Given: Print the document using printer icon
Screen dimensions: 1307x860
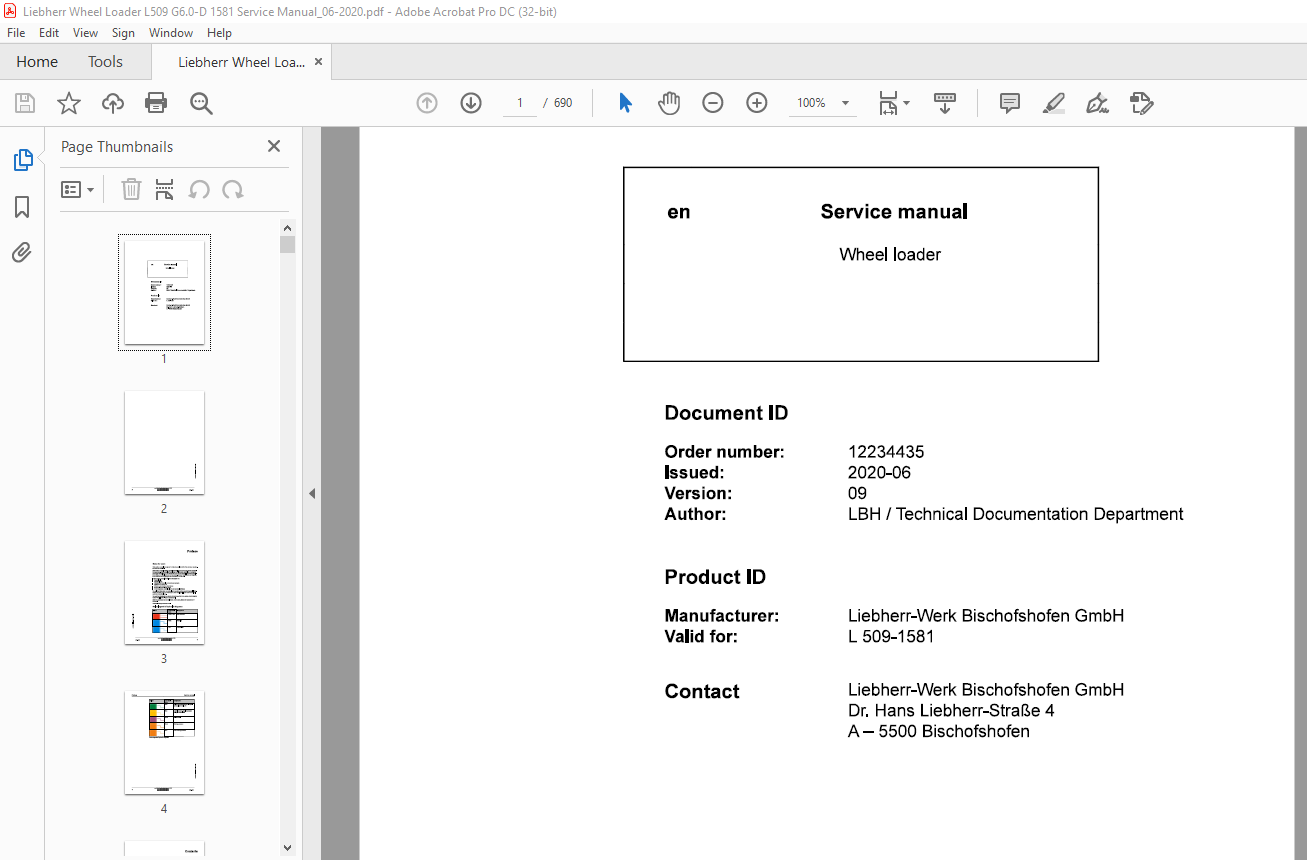Looking at the screenshot, I should [156, 103].
